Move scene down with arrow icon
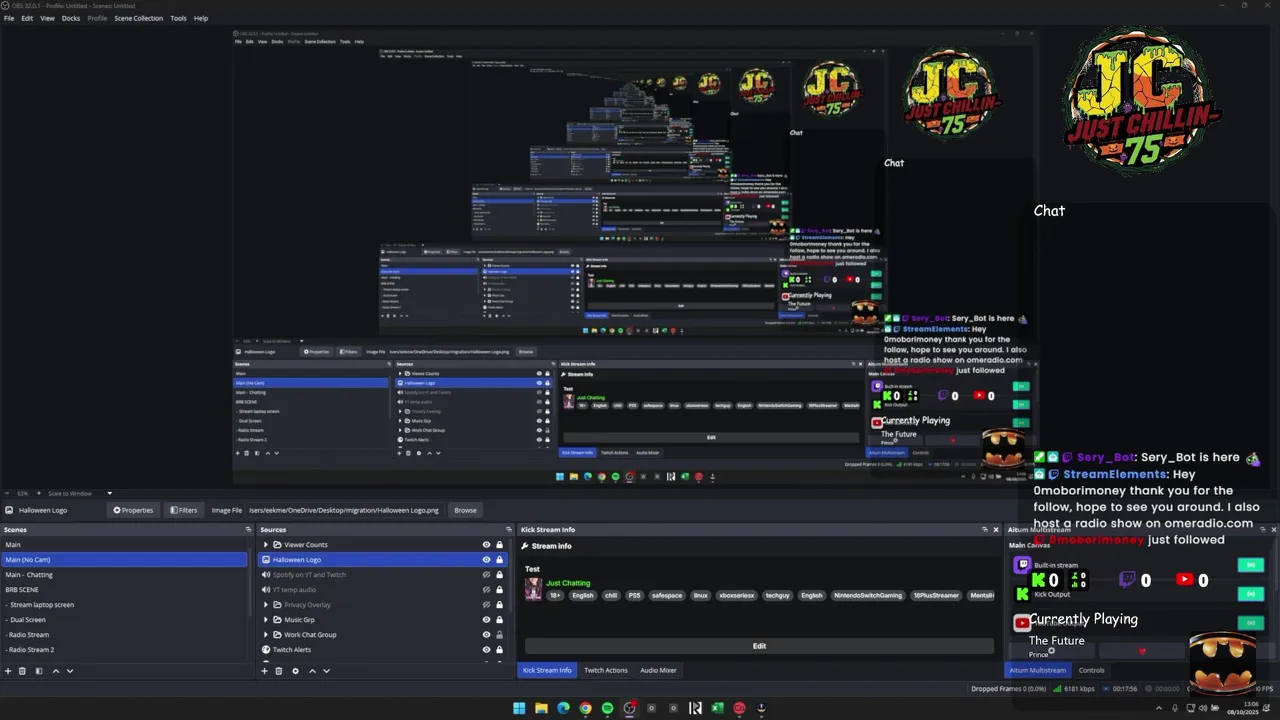This screenshot has height=720, width=1280. (69, 671)
